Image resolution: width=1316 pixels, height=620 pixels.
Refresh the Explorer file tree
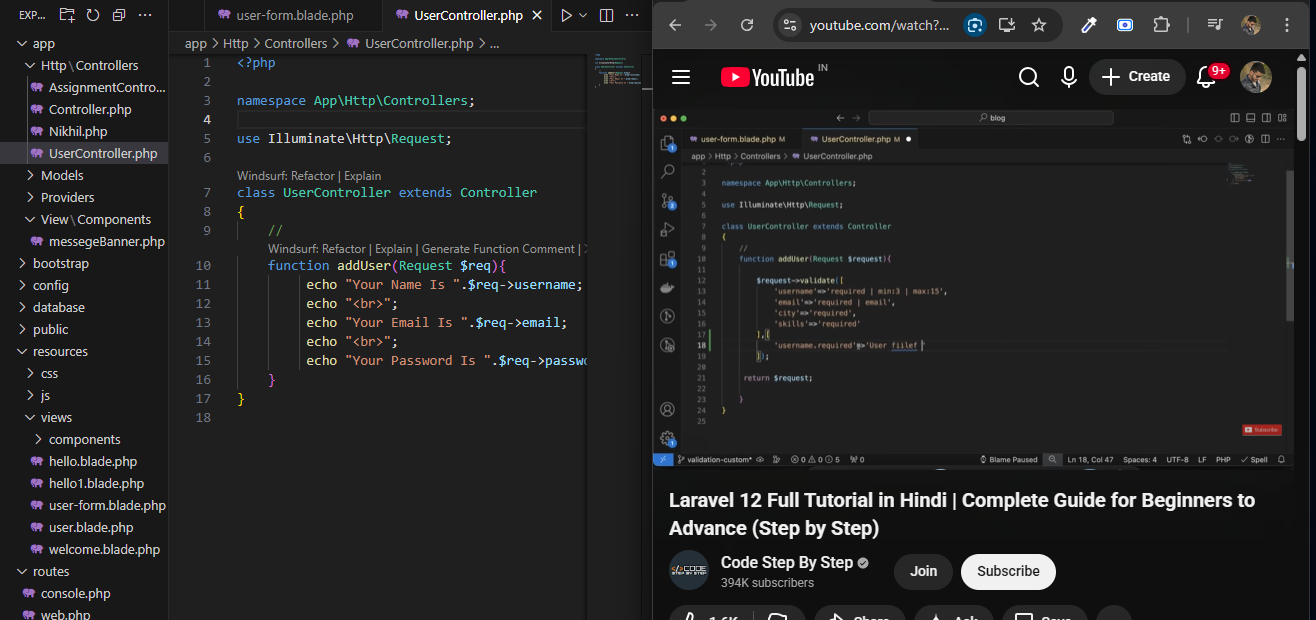tap(93, 15)
